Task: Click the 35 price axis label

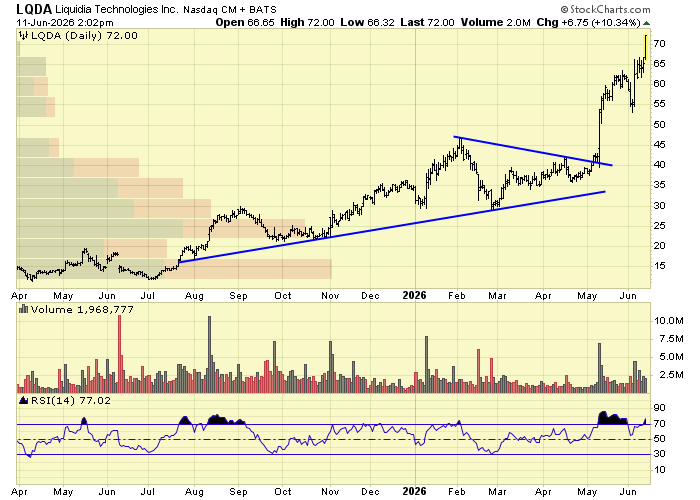Action: tap(659, 185)
